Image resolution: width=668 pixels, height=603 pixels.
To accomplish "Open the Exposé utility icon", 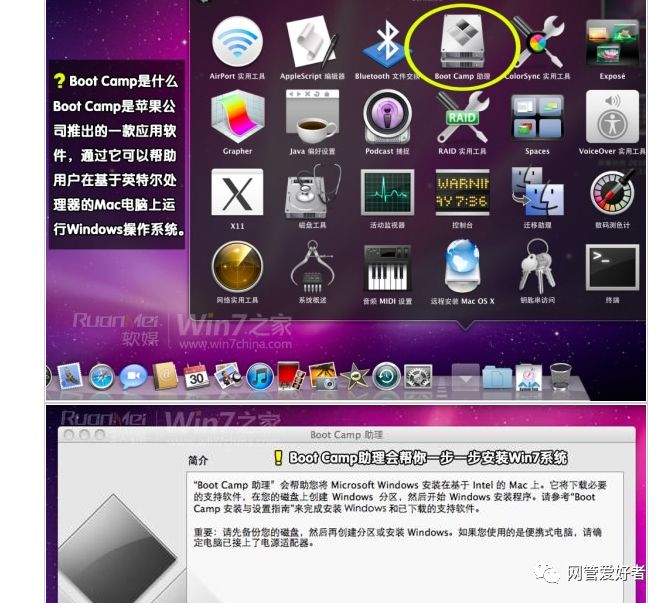I will point(612,44).
